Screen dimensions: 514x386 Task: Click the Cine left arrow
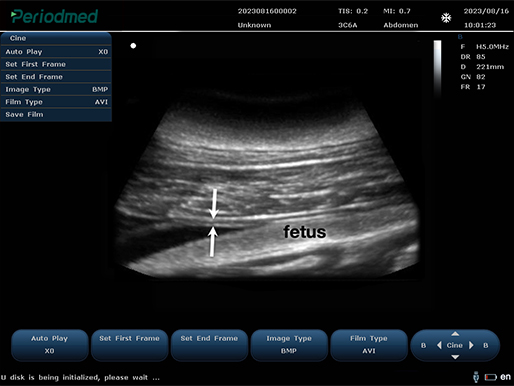tap(439, 345)
